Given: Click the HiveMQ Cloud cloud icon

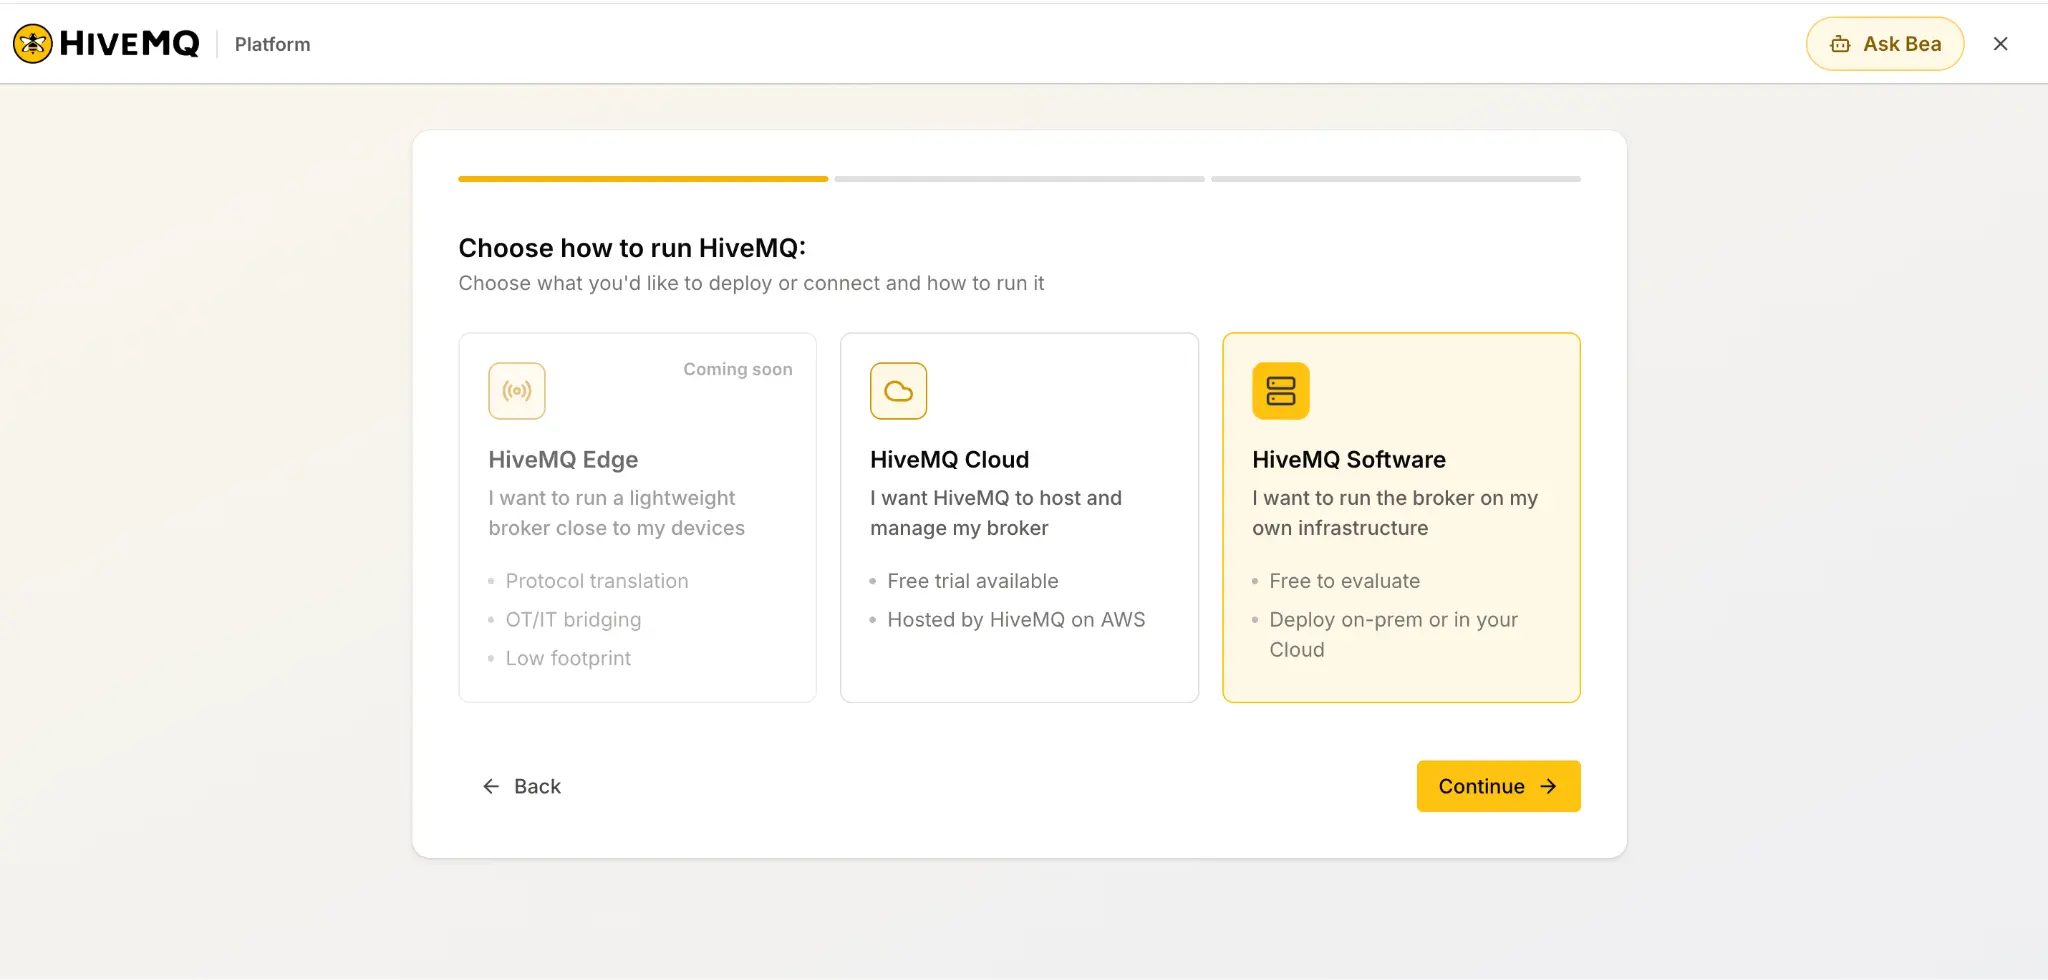Looking at the screenshot, I should coord(898,391).
